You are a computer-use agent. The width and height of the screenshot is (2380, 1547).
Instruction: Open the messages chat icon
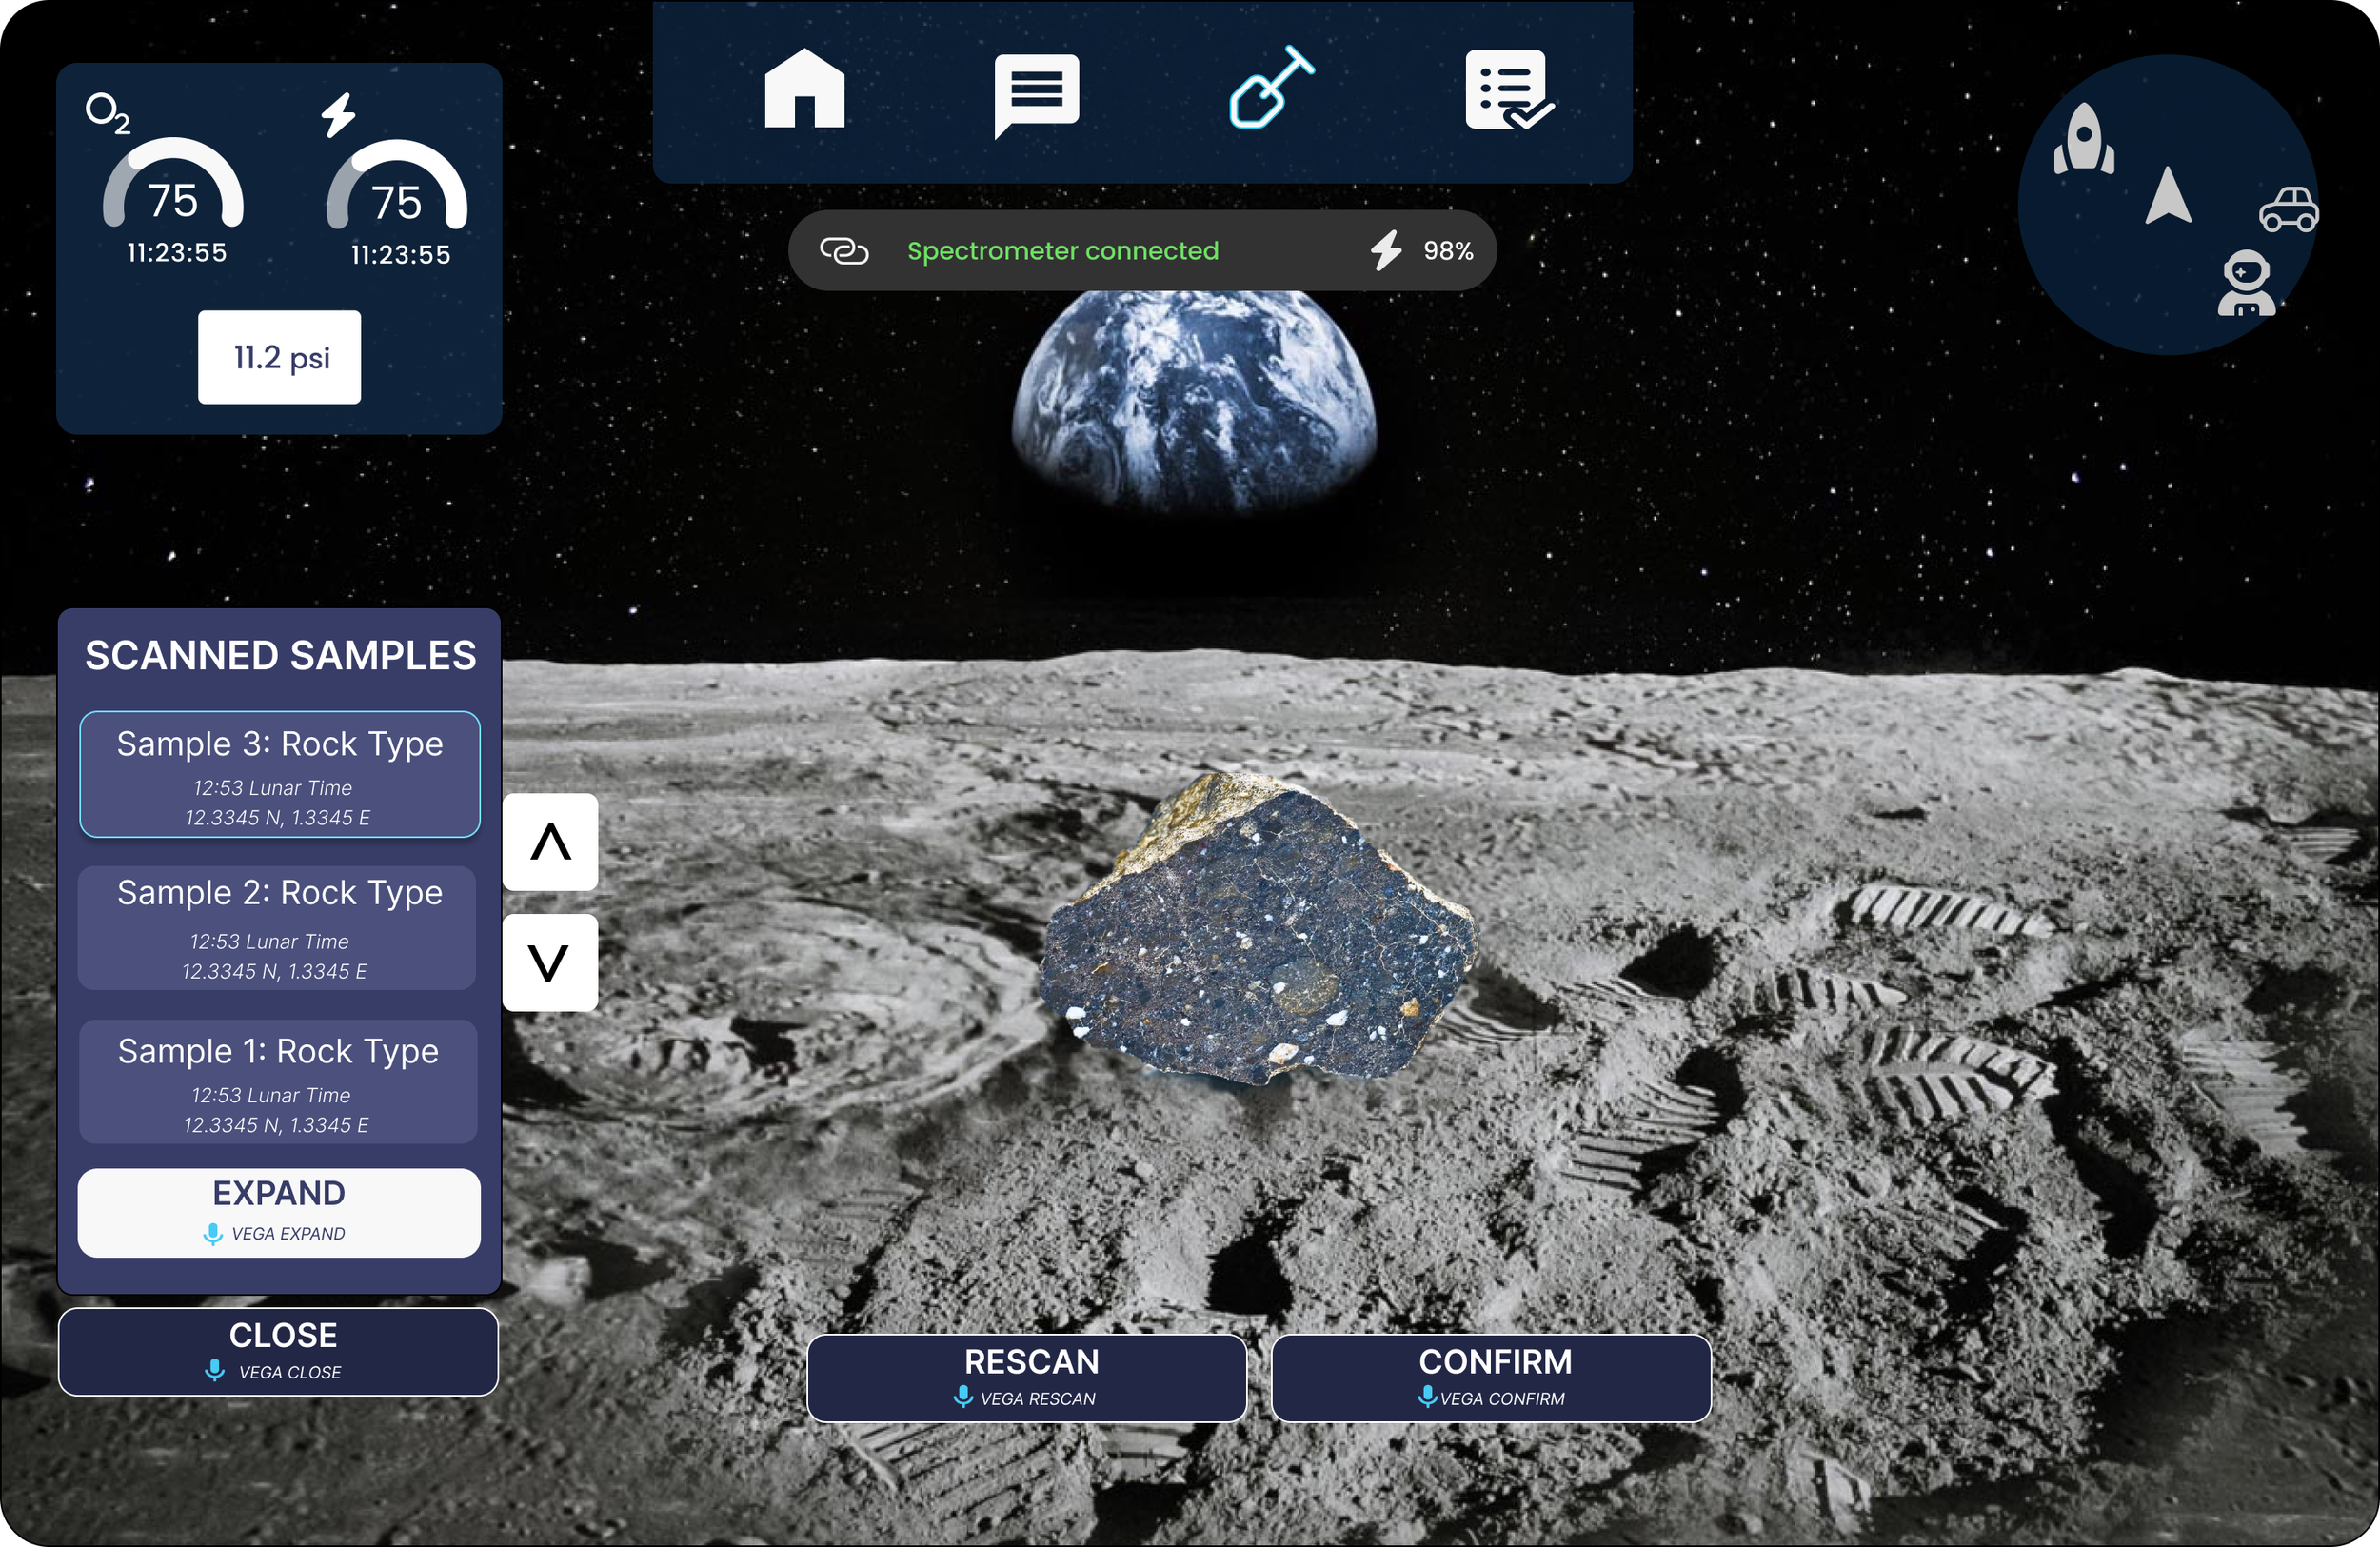1036,93
